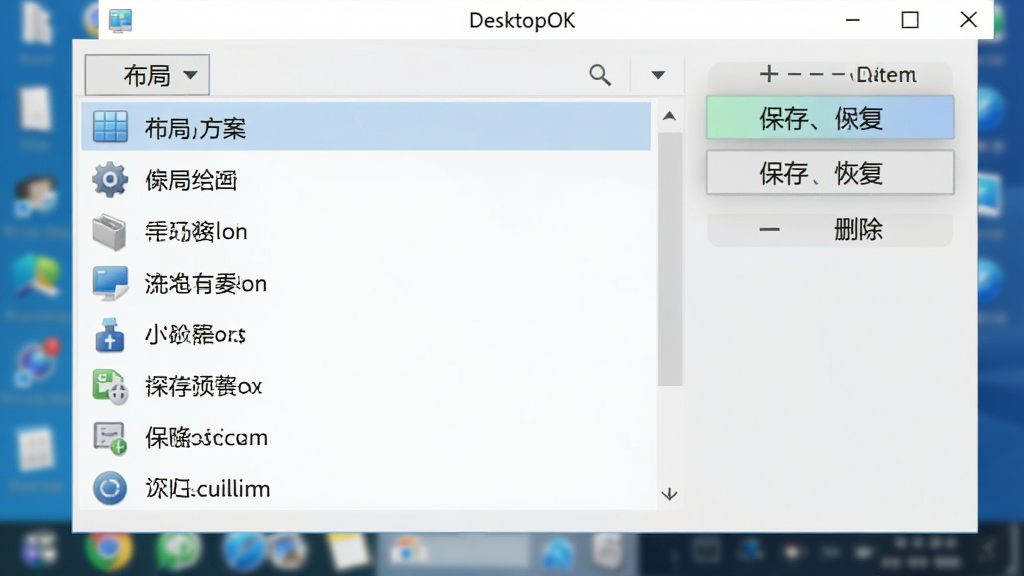Minimize the DesktopOK window
This screenshot has height=576, width=1024.
point(852,20)
